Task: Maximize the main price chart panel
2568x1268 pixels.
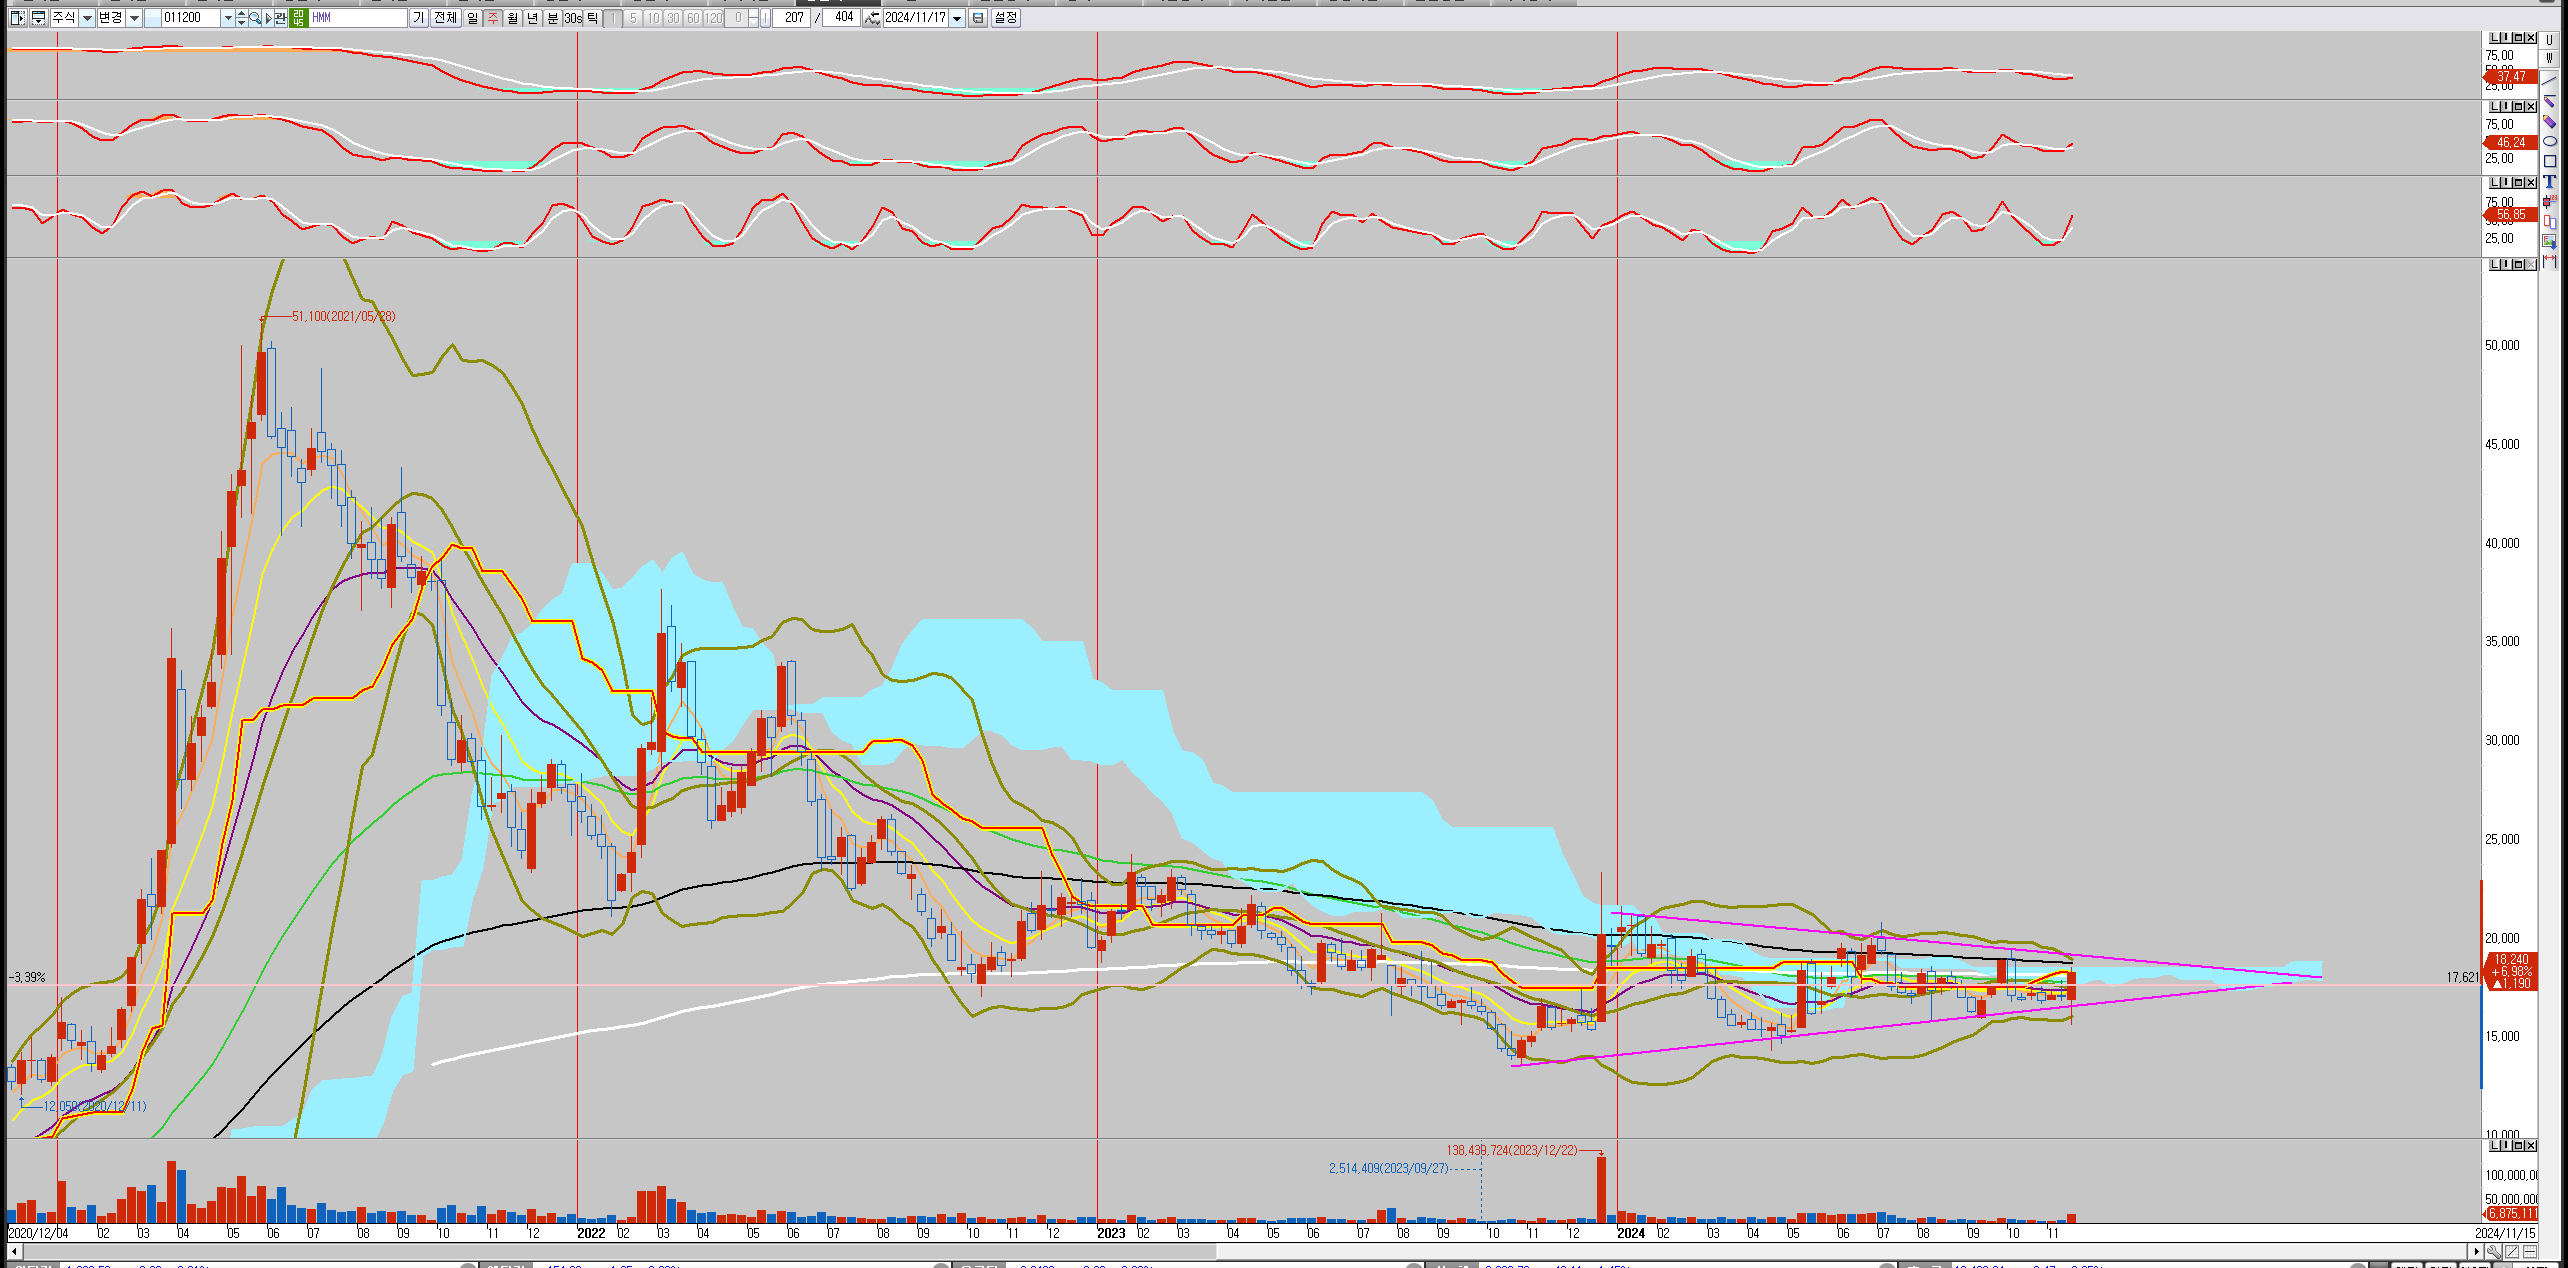Action: coord(2518,264)
